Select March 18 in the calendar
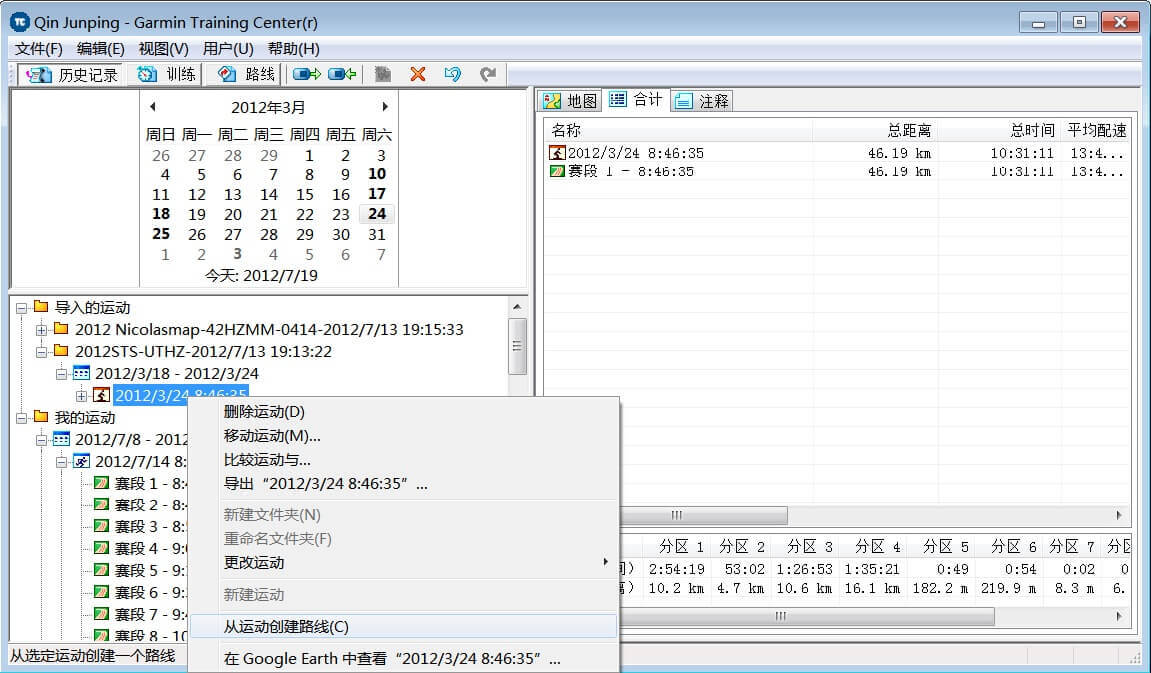This screenshot has height=673, width=1151. point(161,214)
